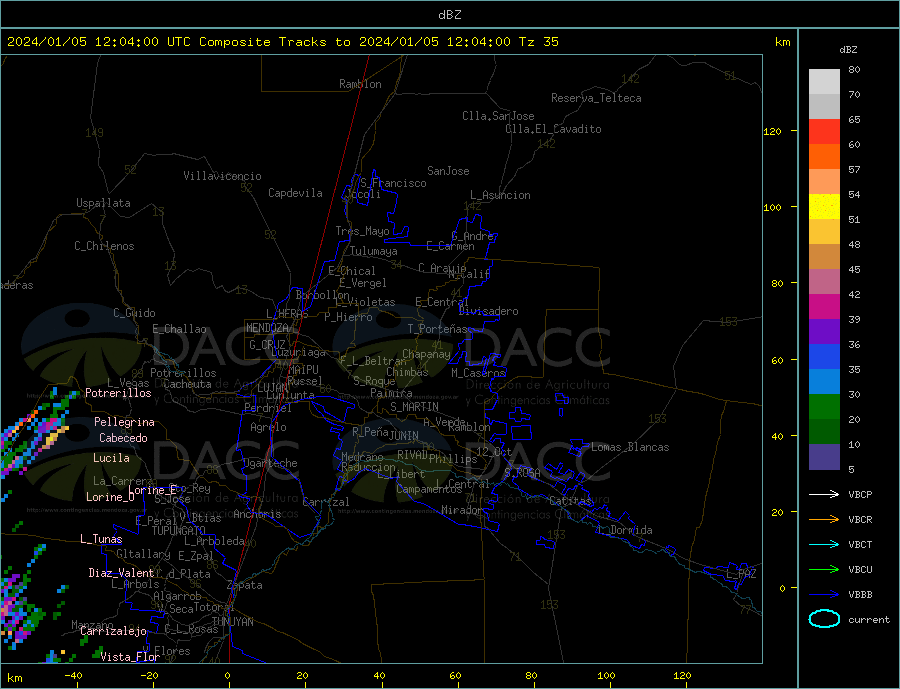This screenshot has height=689, width=900.
Task: Click the '100' tick on the bottom km axis
Action: pyautogui.click(x=607, y=676)
